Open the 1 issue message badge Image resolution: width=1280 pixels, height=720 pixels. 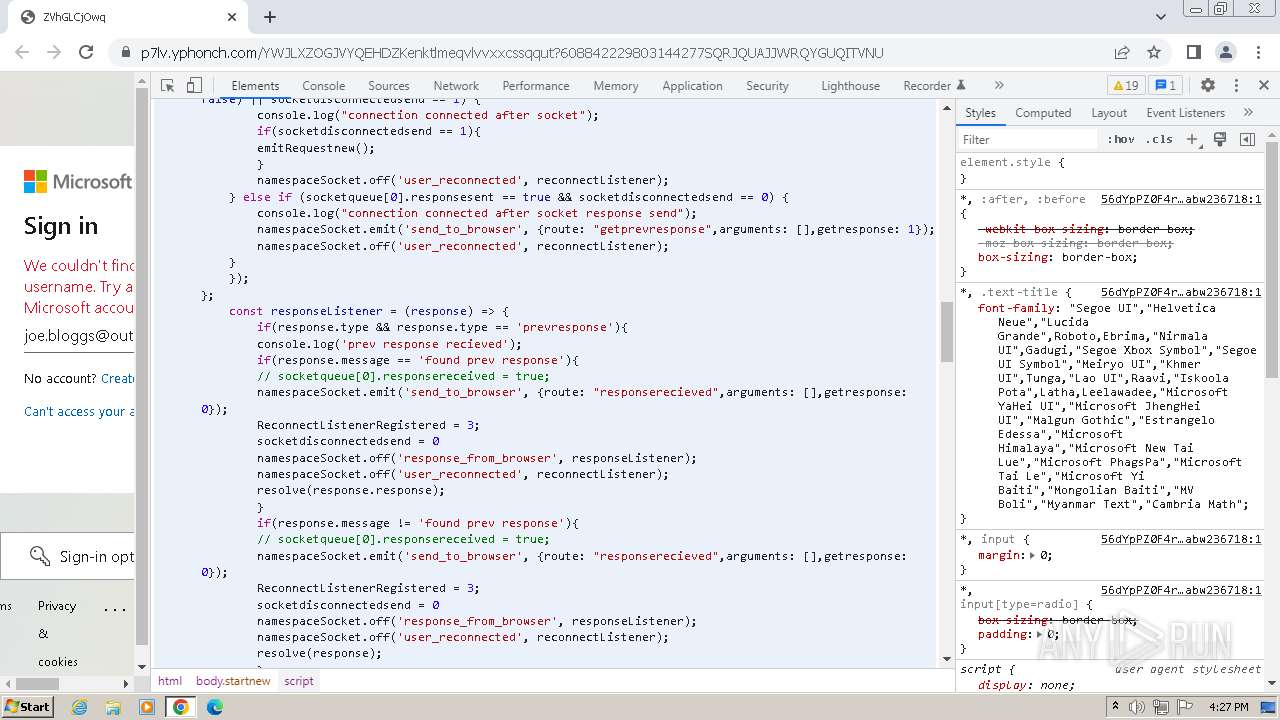(x=1165, y=86)
